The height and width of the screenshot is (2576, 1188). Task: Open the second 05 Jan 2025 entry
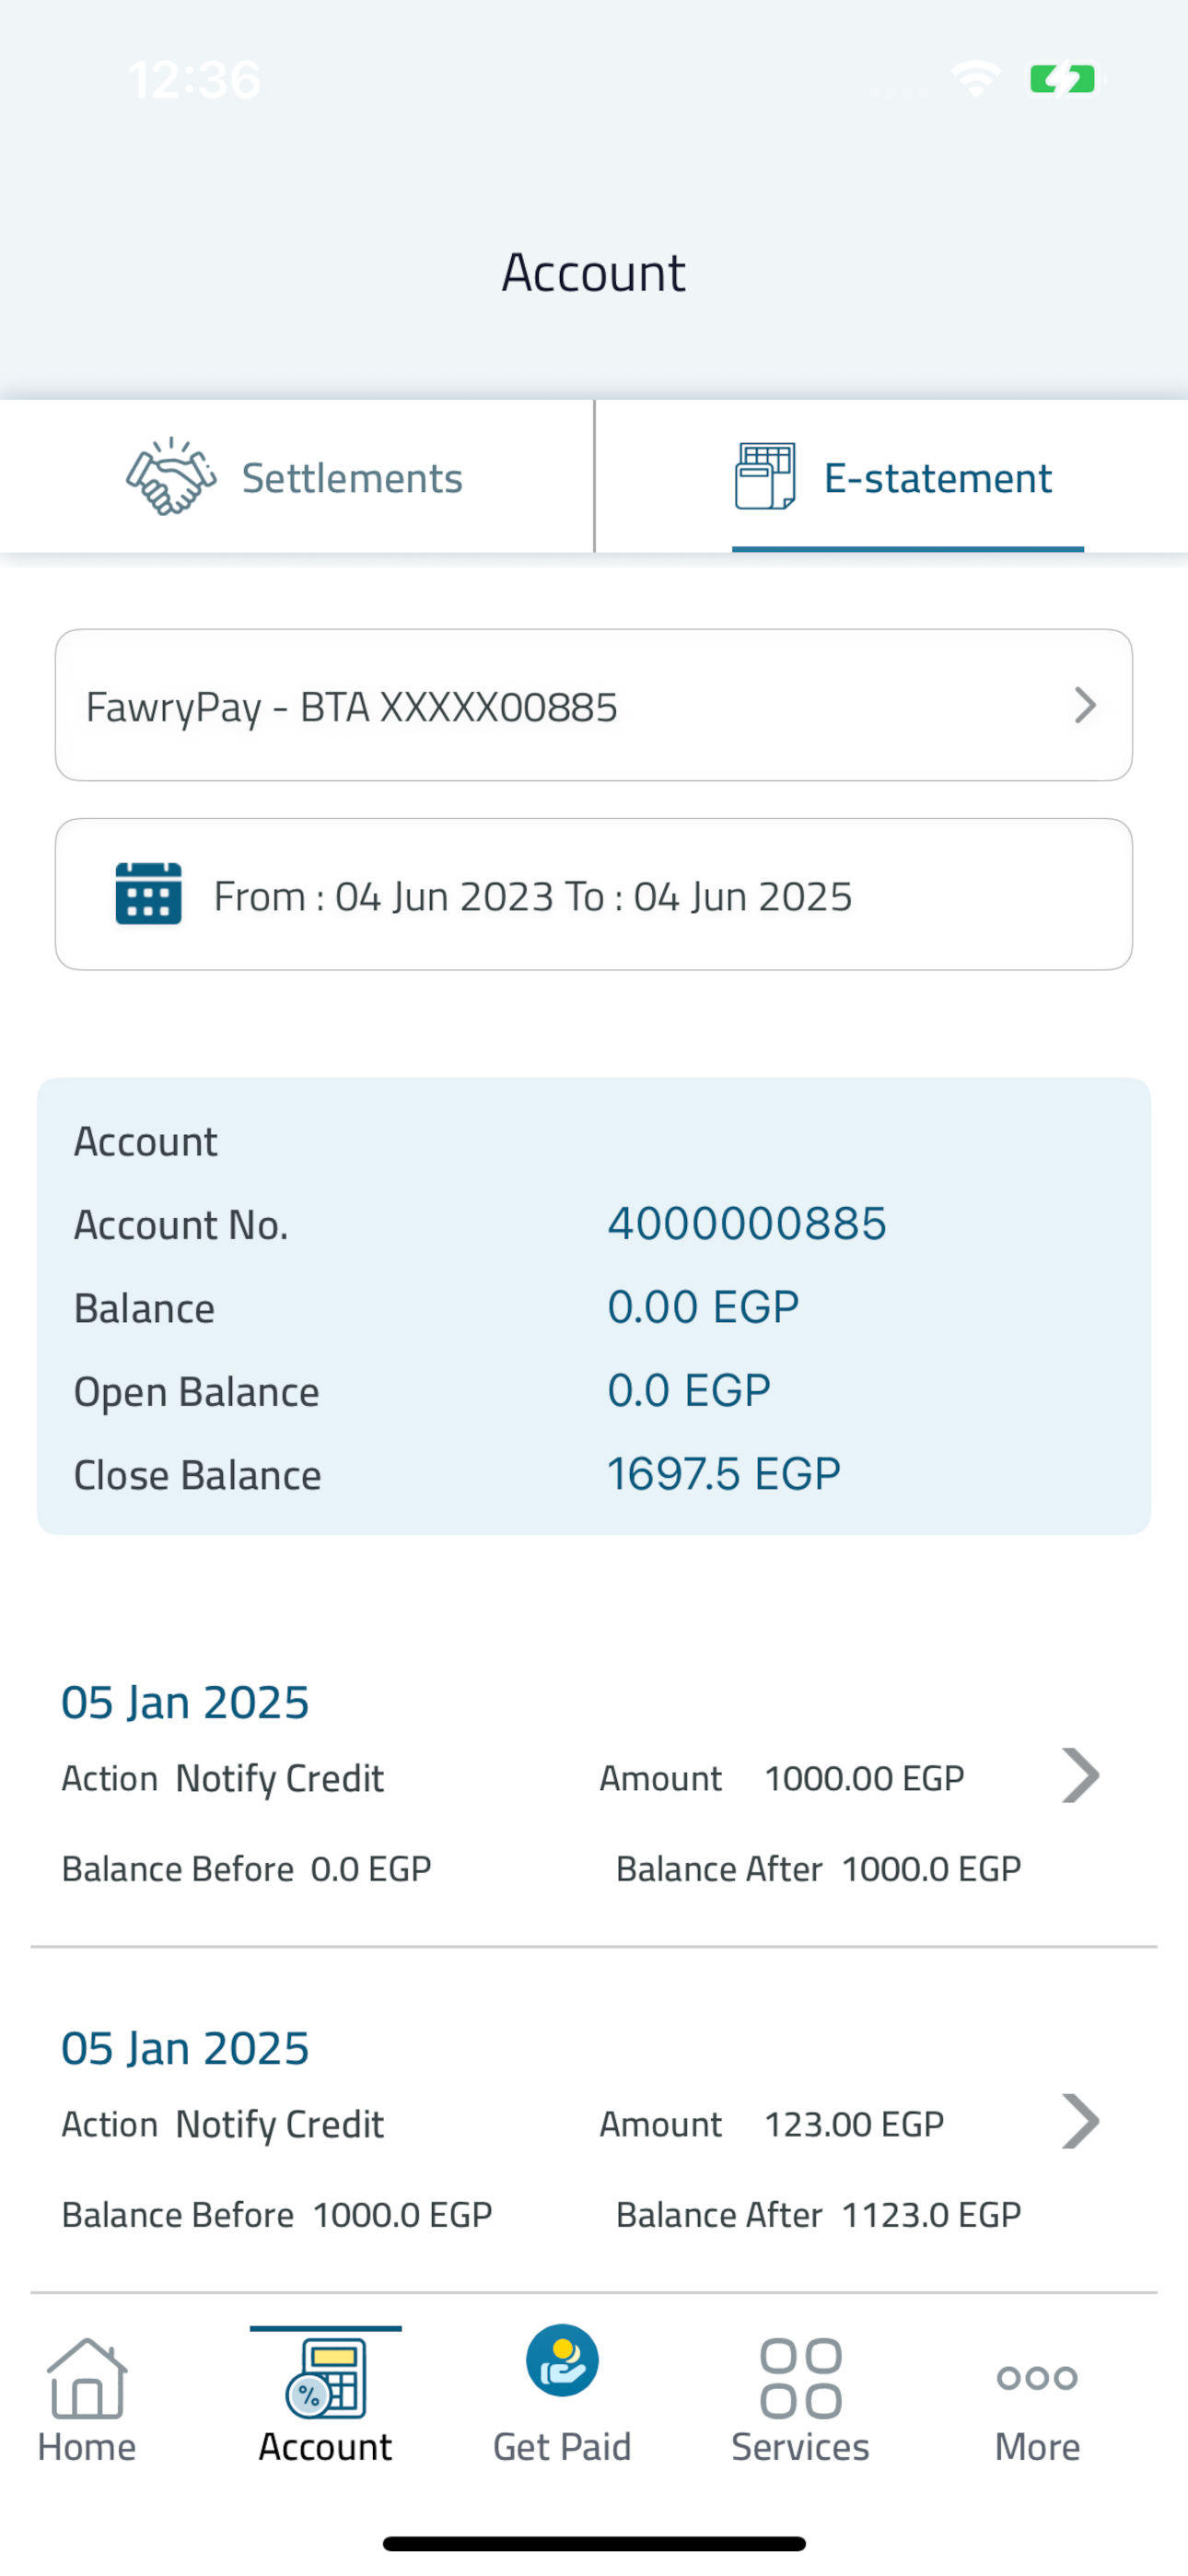tap(594, 2129)
